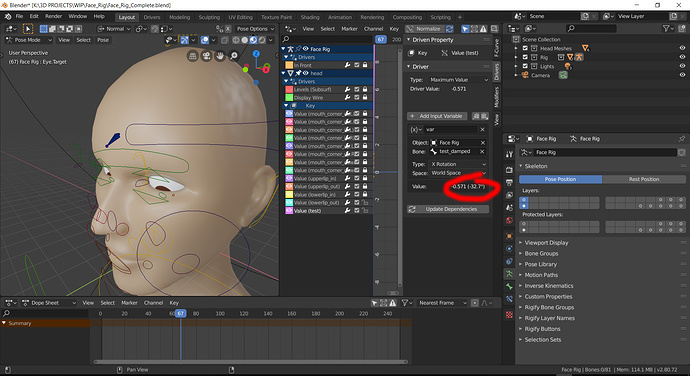Expand the Viewport Display panel
690x376 pixels.
[x=546, y=243]
